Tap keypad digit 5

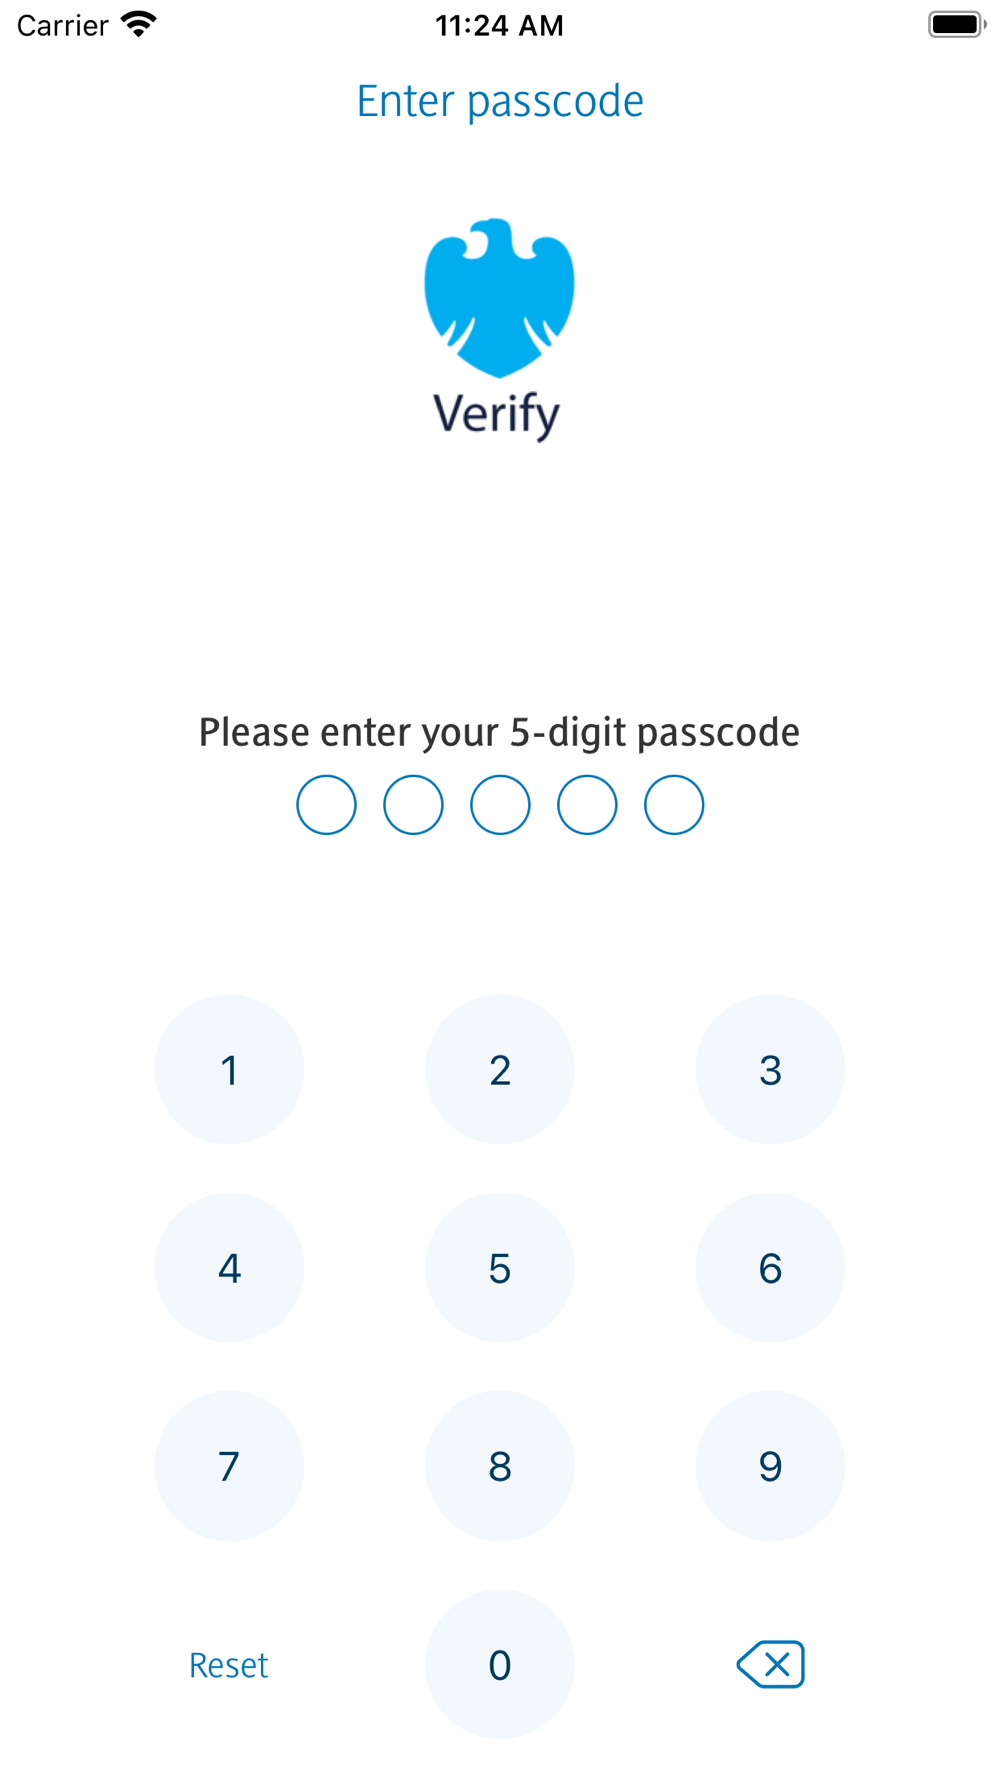500,1267
